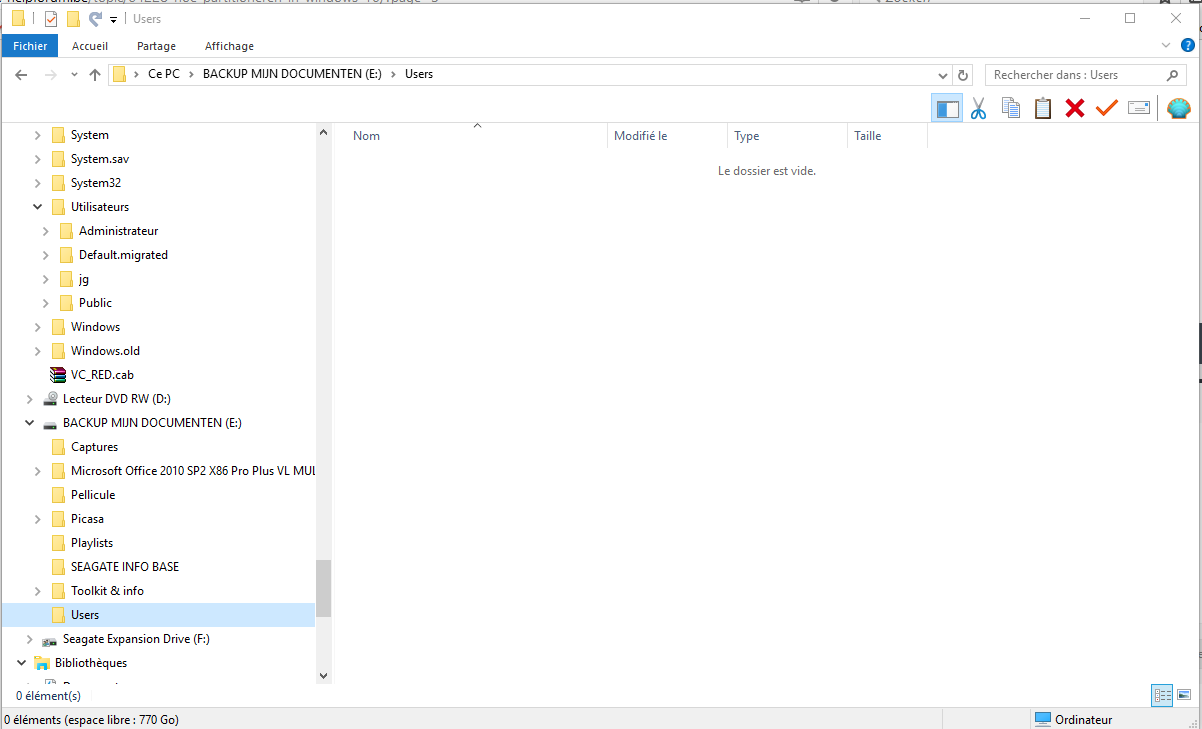The image size is (1202, 729).
Task: Expand the jg folder
Action: pyautogui.click(x=46, y=279)
